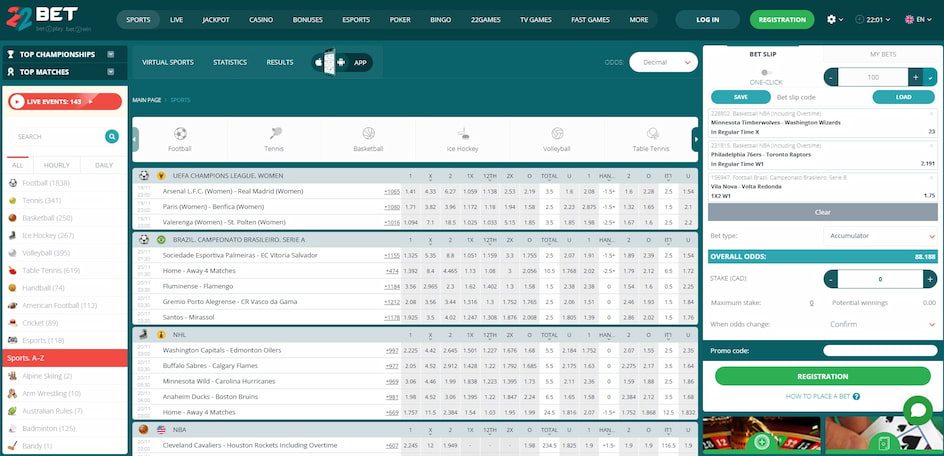Screen dimensions: 944x456
Task: Click the USA flag icon in NBA header
Action: click(161, 429)
